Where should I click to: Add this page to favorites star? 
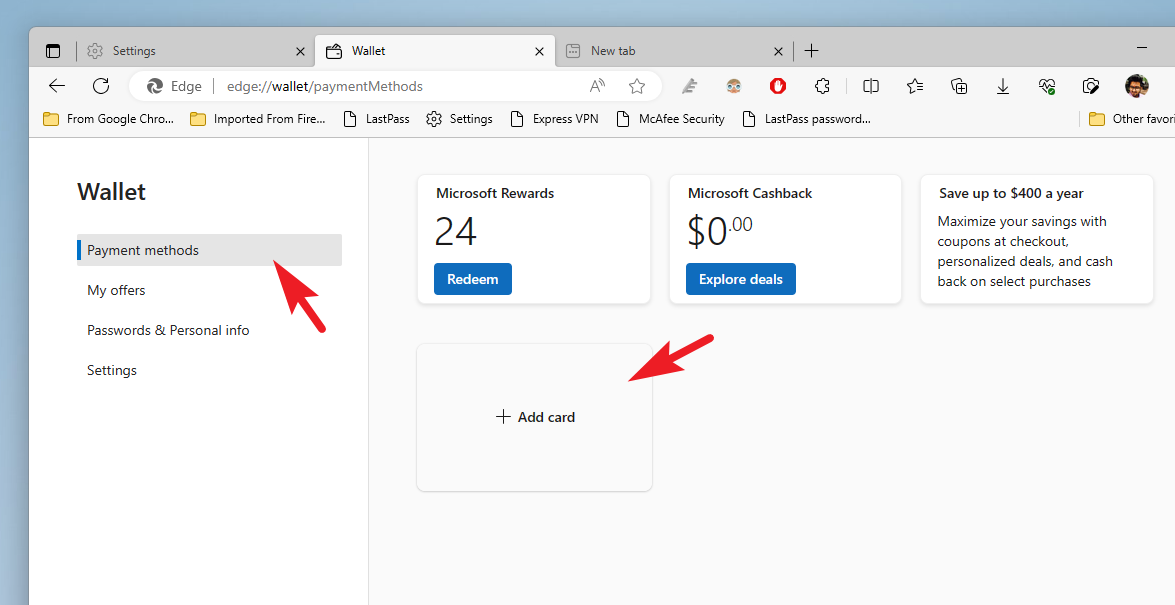click(637, 86)
